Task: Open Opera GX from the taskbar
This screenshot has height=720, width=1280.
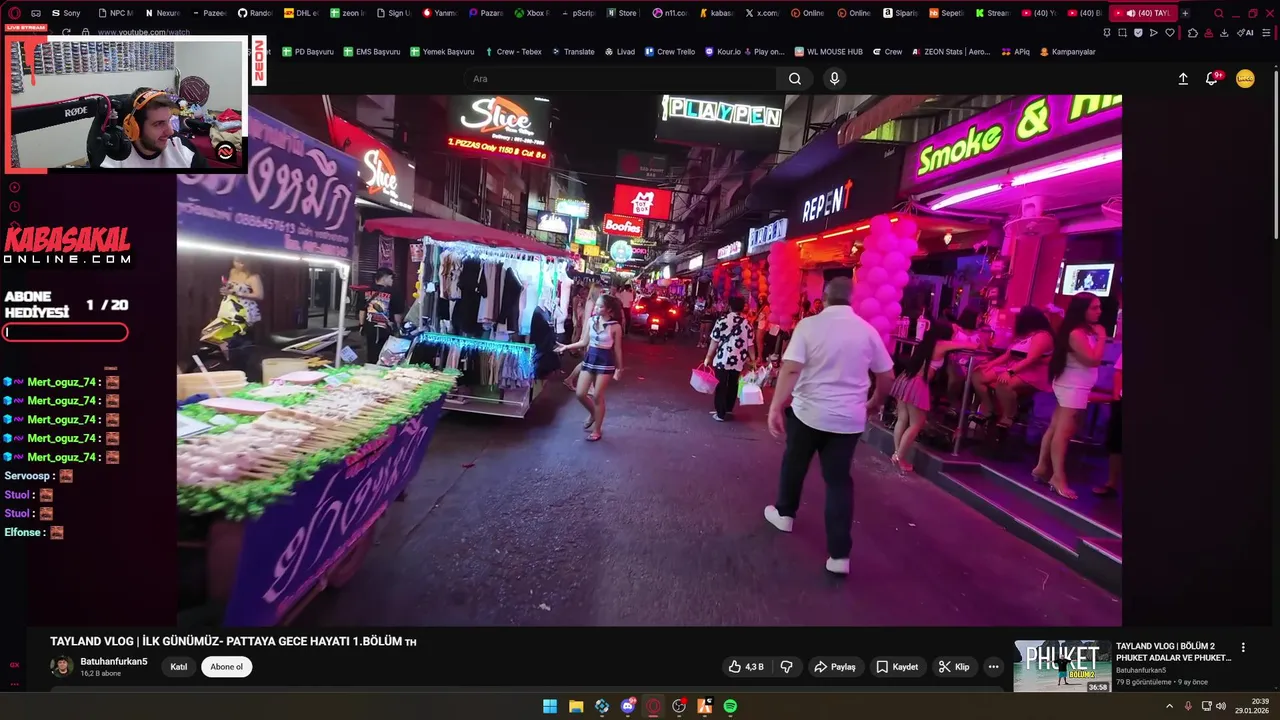Action: pyautogui.click(x=654, y=706)
